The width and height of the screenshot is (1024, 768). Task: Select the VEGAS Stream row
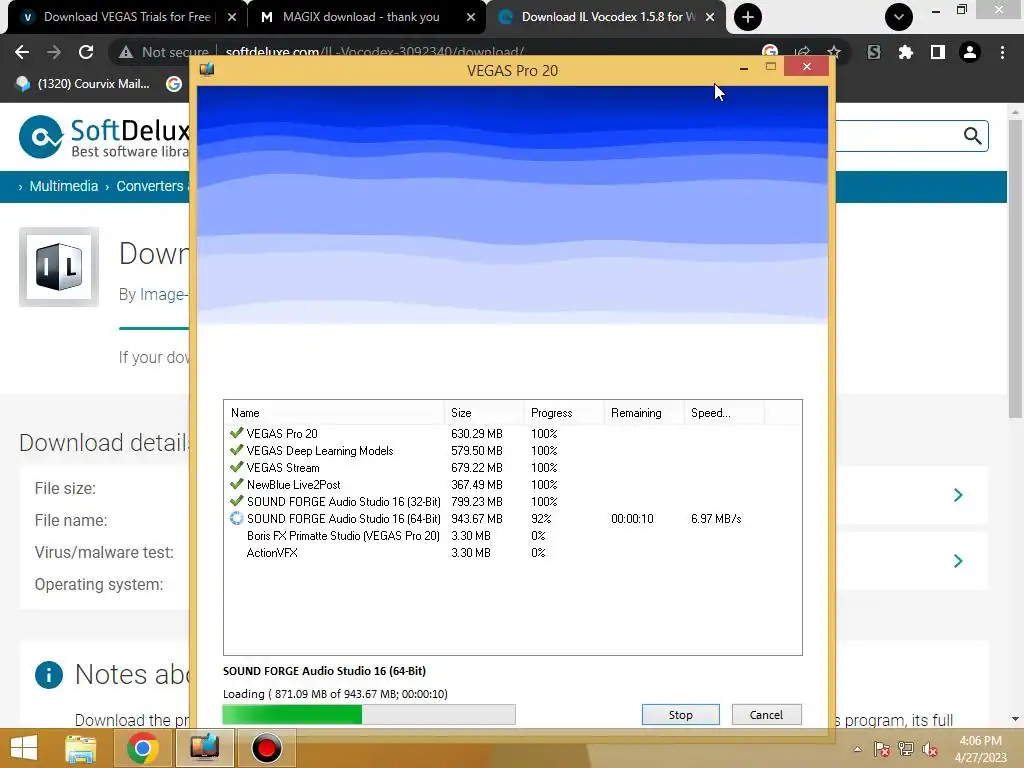pyautogui.click(x=513, y=468)
